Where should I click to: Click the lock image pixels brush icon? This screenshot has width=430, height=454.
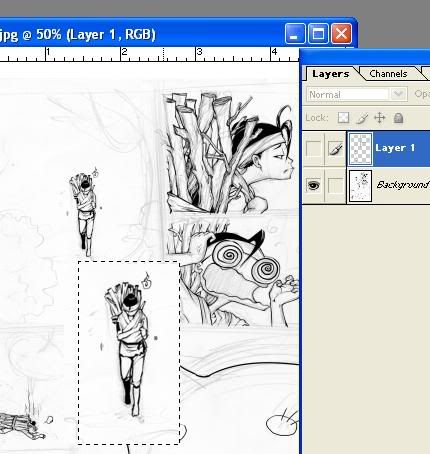click(x=362, y=118)
